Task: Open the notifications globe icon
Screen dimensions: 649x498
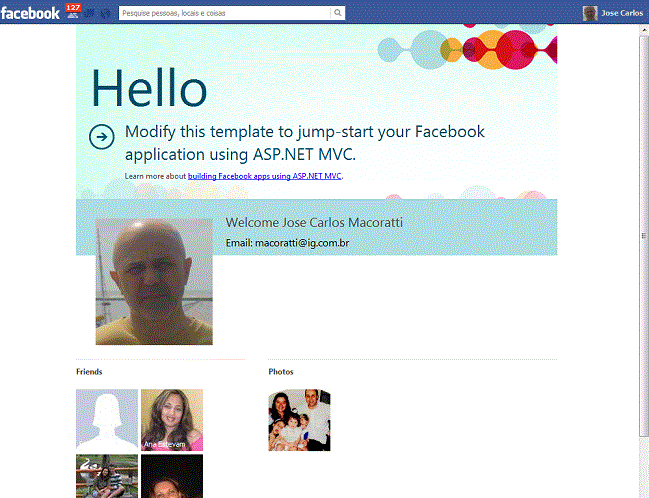Action: pyautogui.click(x=106, y=13)
